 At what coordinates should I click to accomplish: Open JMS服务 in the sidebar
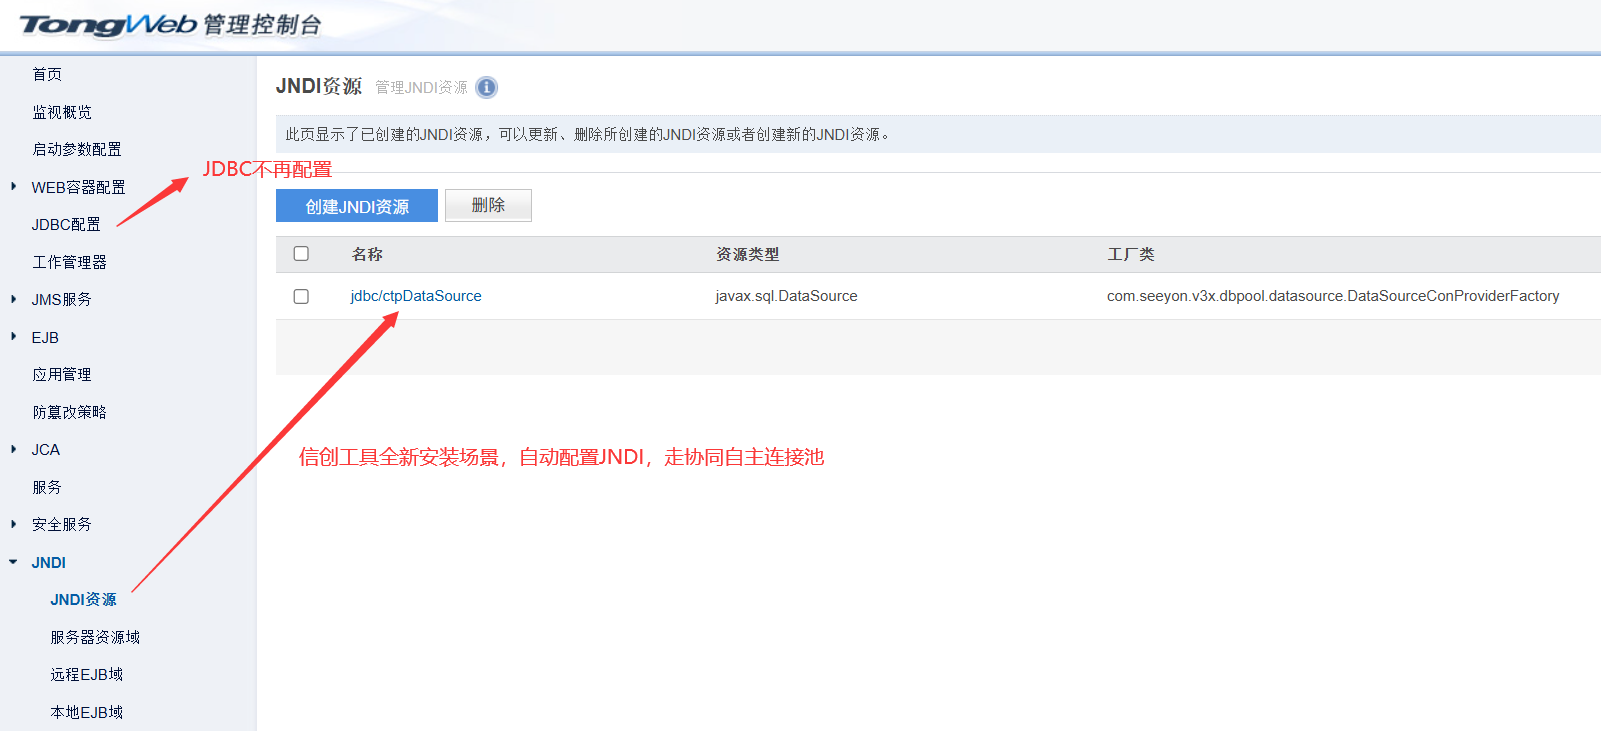62,299
